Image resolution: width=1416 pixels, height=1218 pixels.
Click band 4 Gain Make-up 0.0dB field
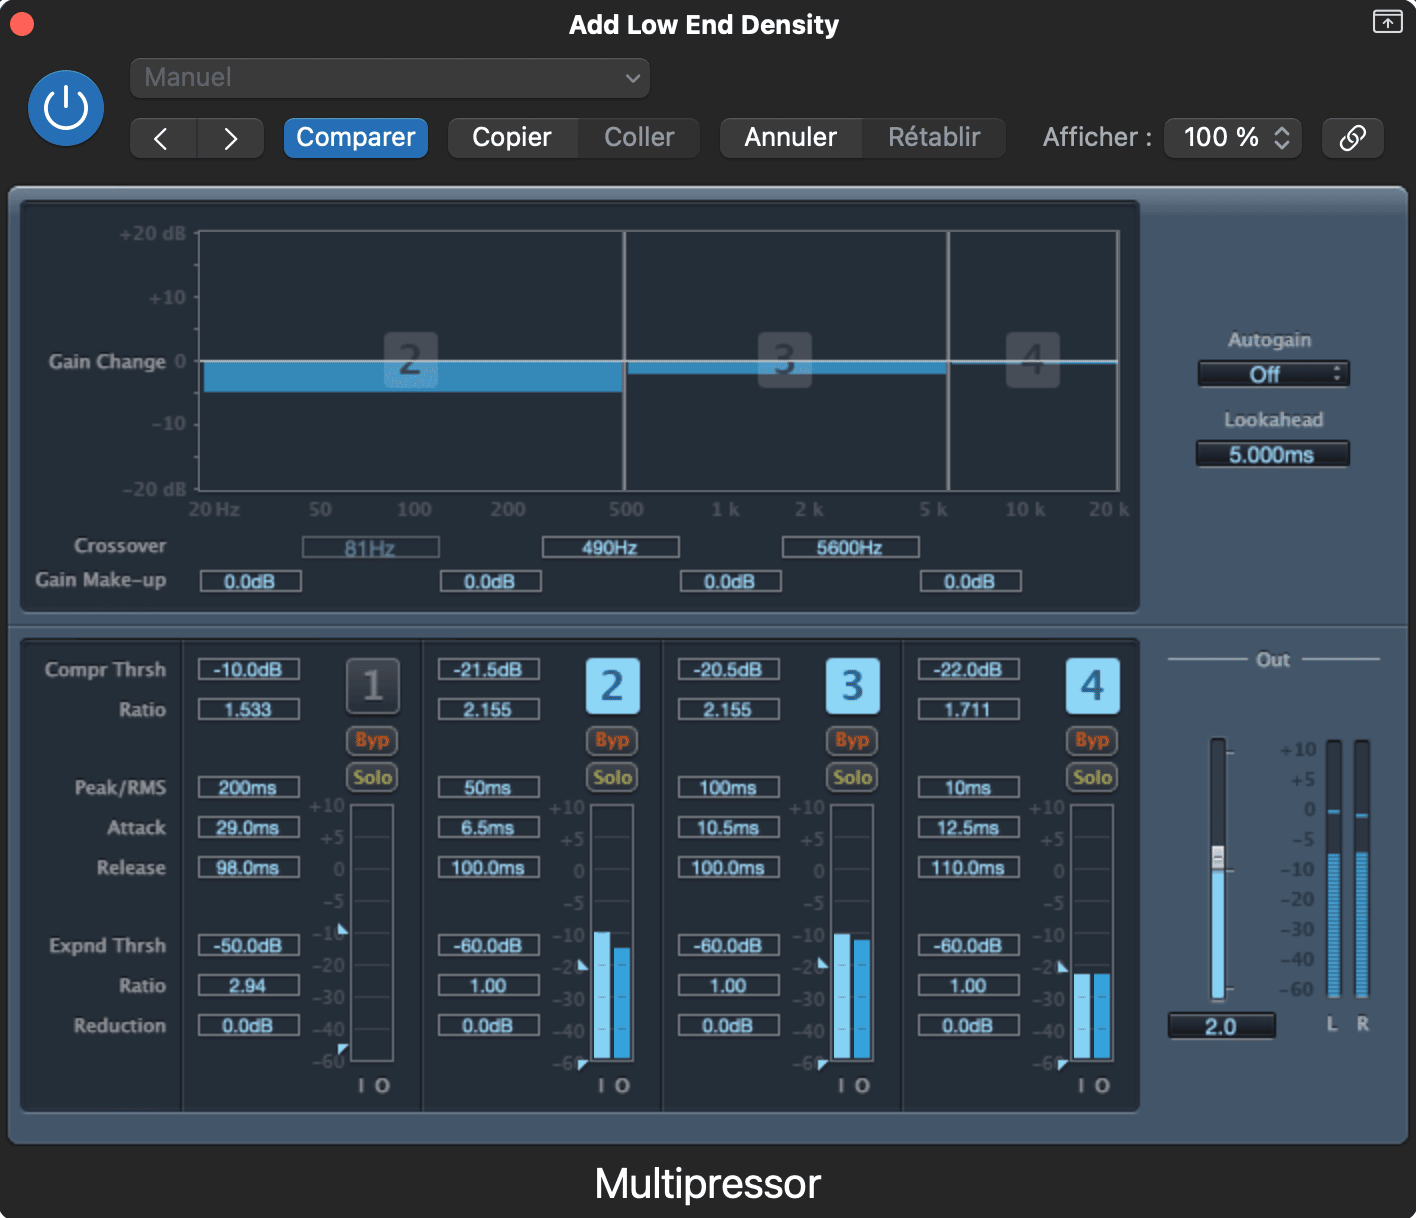[x=970, y=581]
